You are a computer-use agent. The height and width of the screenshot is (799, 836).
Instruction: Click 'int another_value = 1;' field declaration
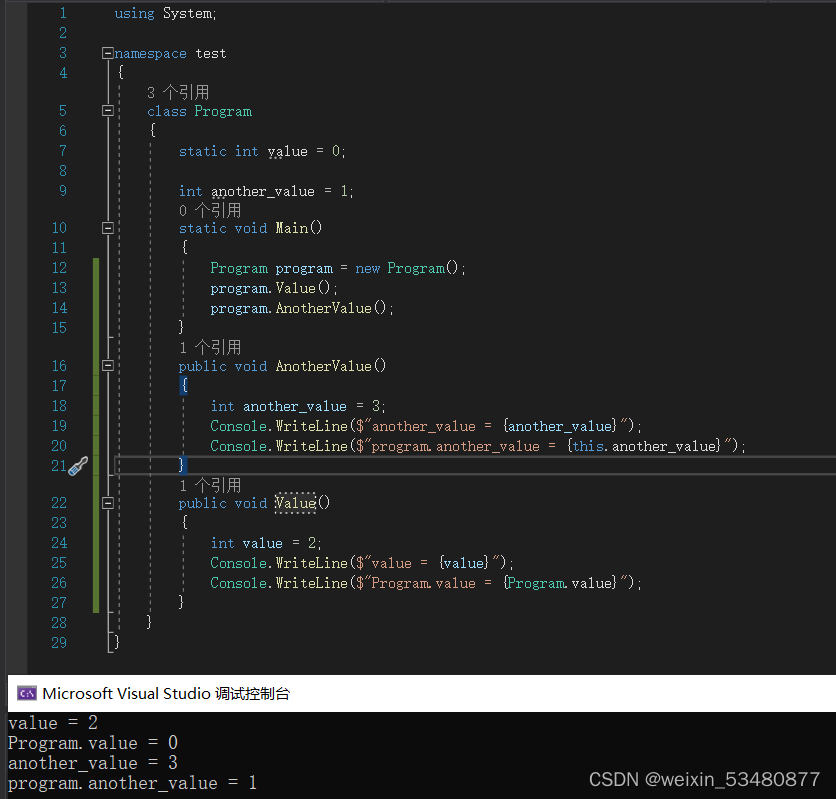point(266,191)
